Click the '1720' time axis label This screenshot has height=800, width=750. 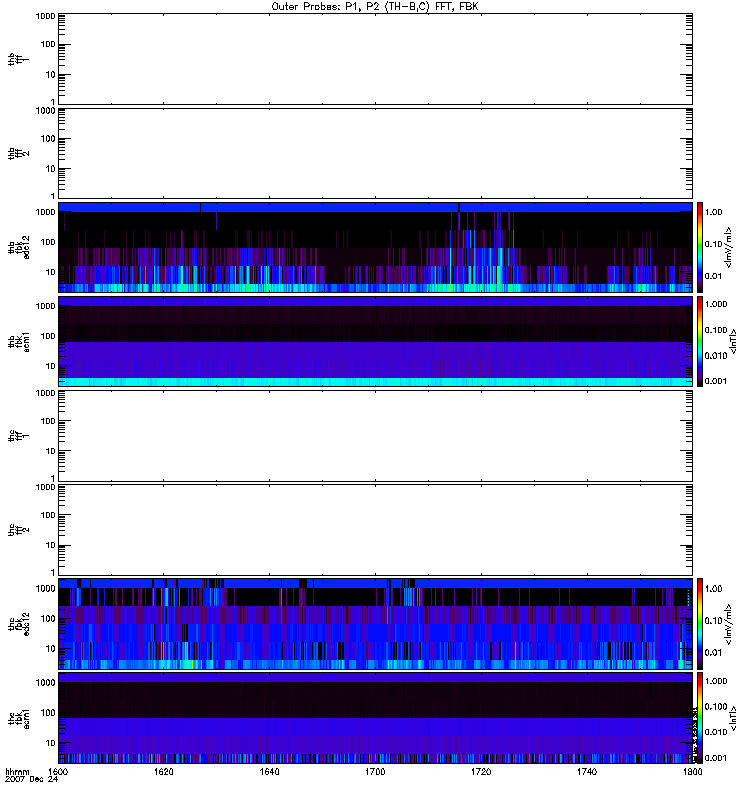pos(481,772)
